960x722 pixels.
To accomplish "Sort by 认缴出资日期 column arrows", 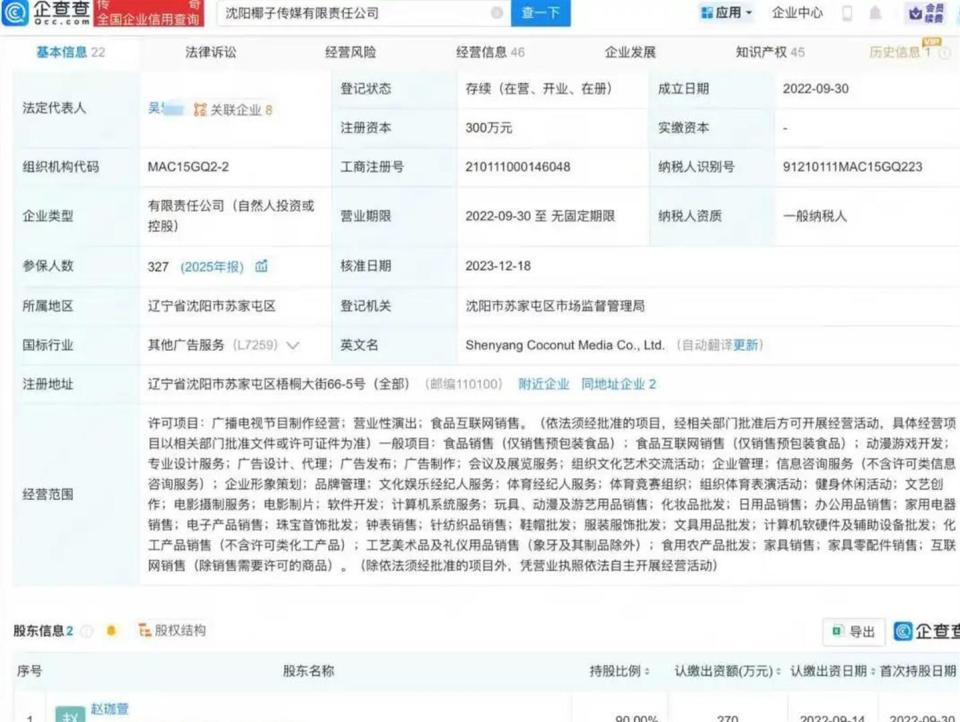I will tap(872, 671).
